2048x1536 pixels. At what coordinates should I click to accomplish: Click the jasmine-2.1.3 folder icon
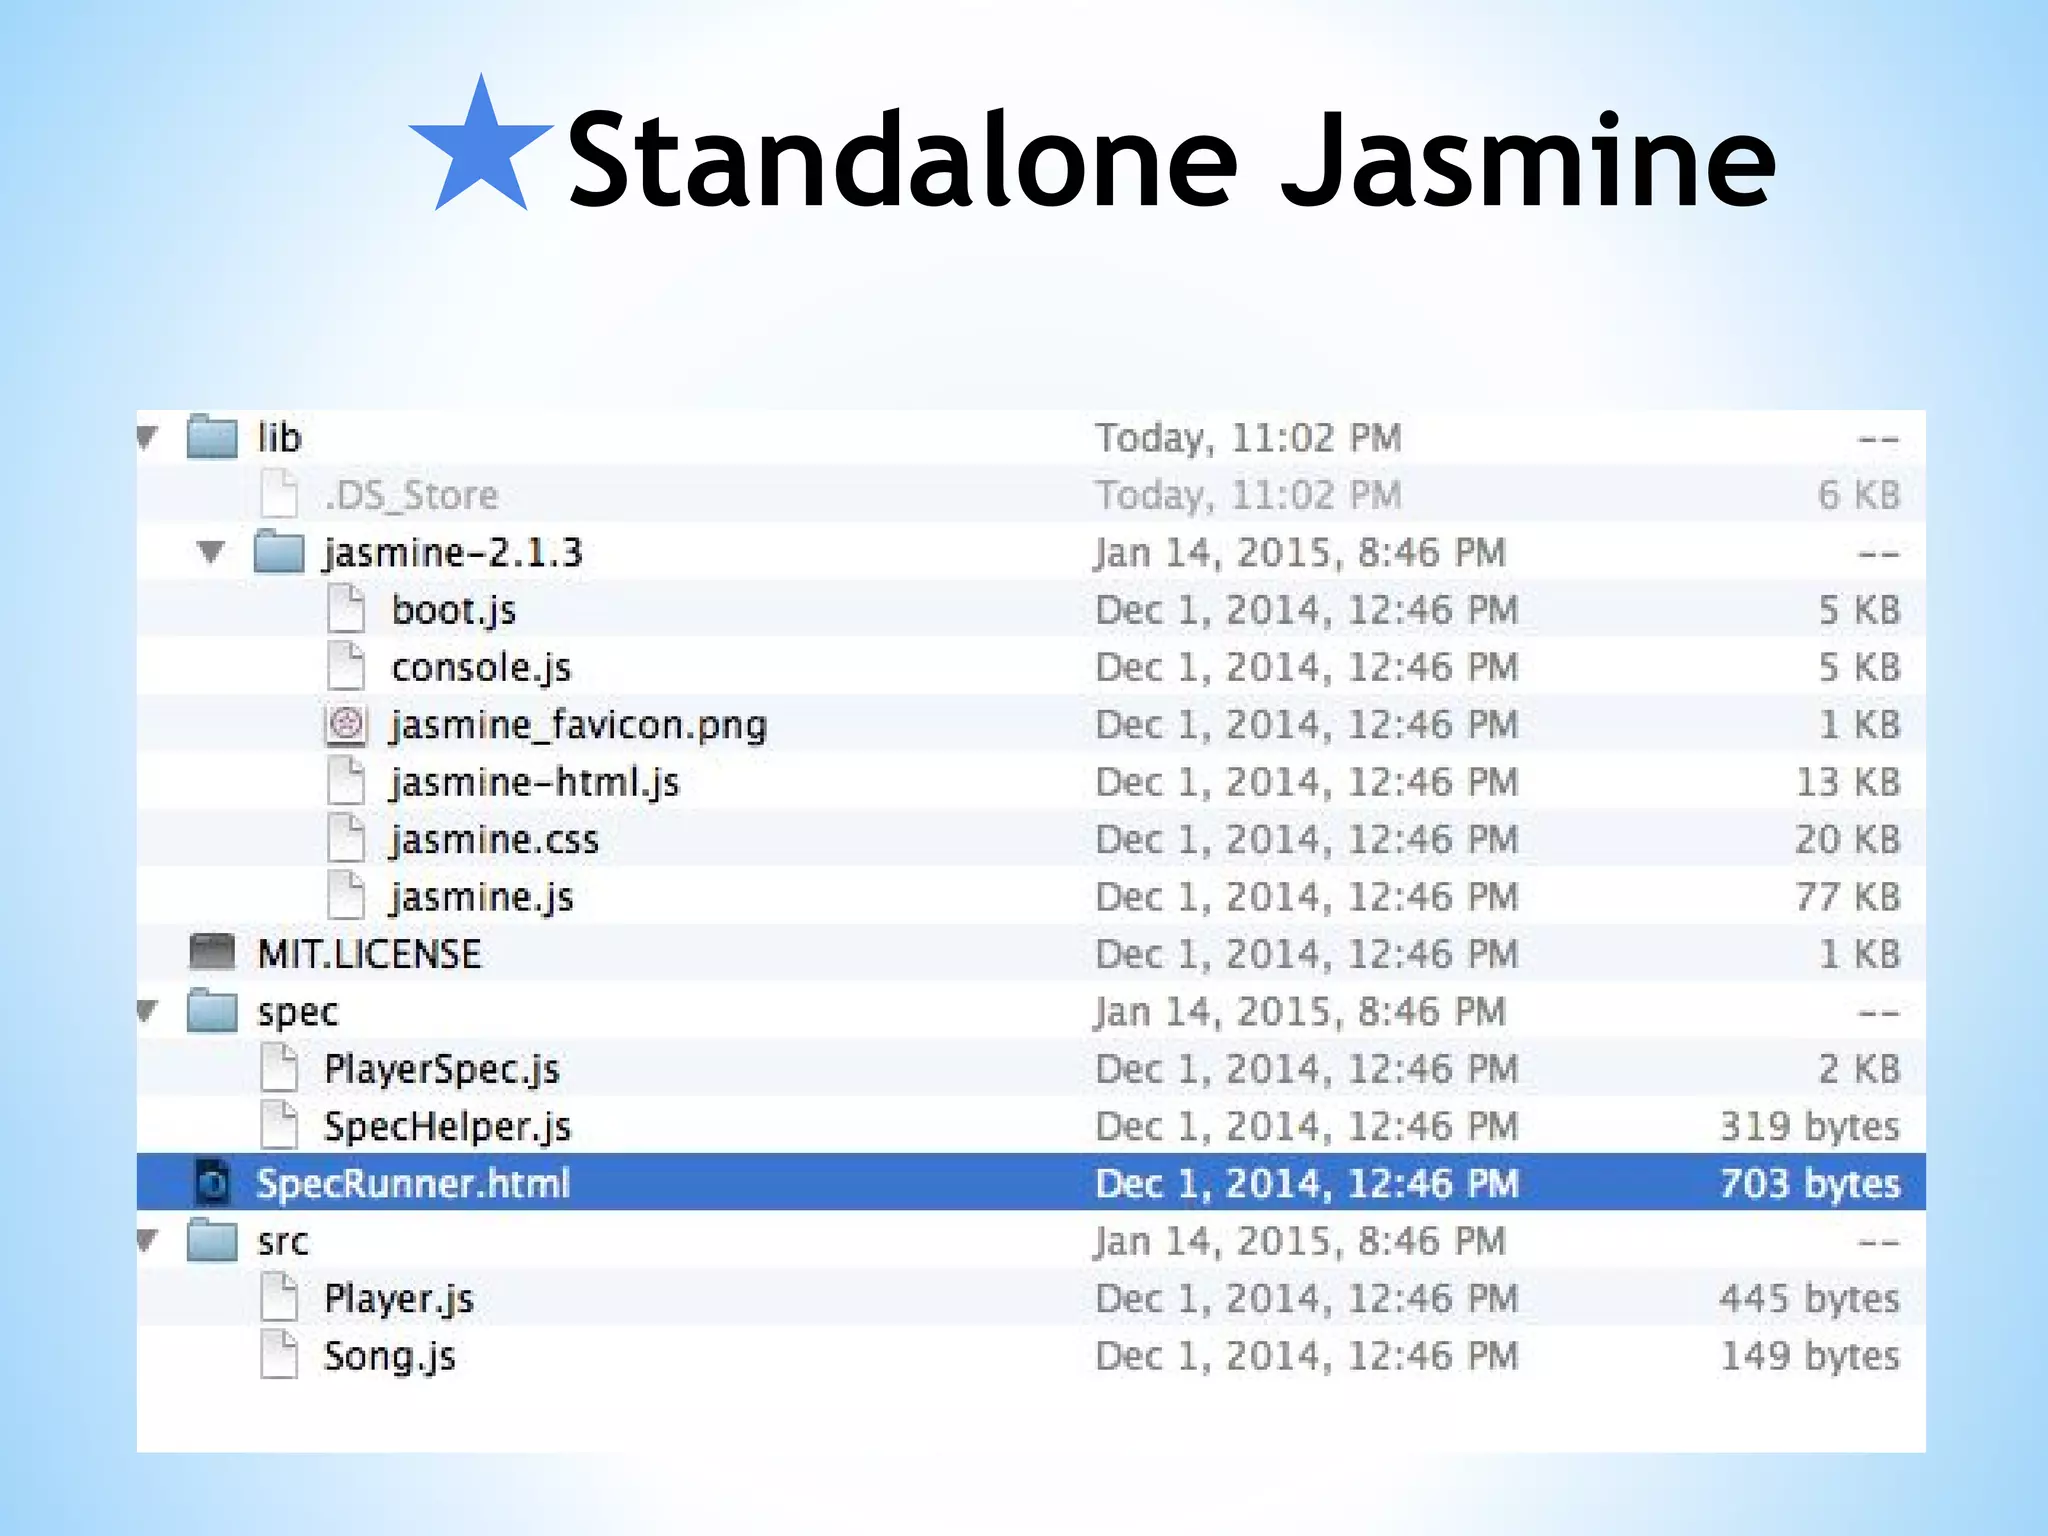coord(278,551)
